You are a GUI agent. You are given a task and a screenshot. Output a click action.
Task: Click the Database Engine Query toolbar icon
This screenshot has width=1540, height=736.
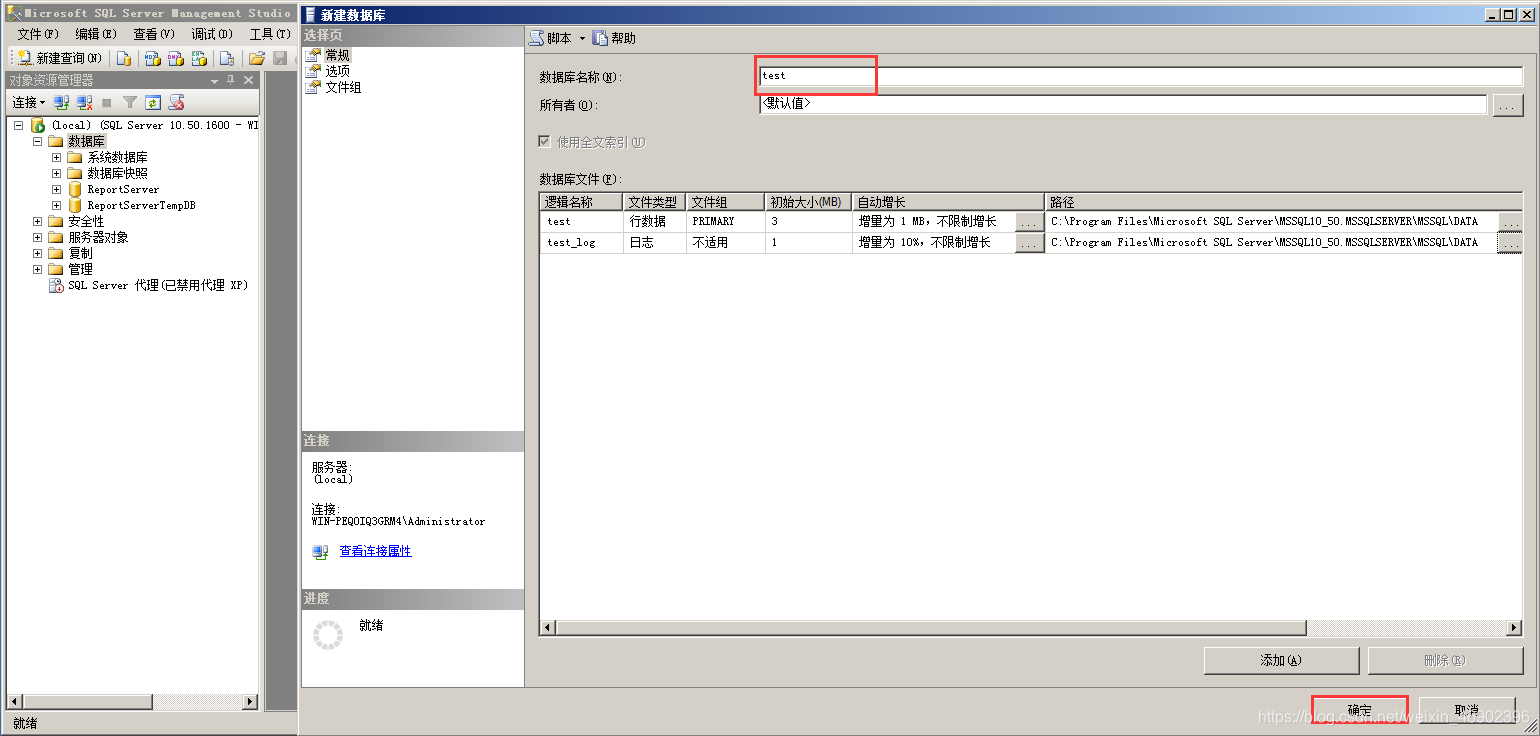point(124,58)
